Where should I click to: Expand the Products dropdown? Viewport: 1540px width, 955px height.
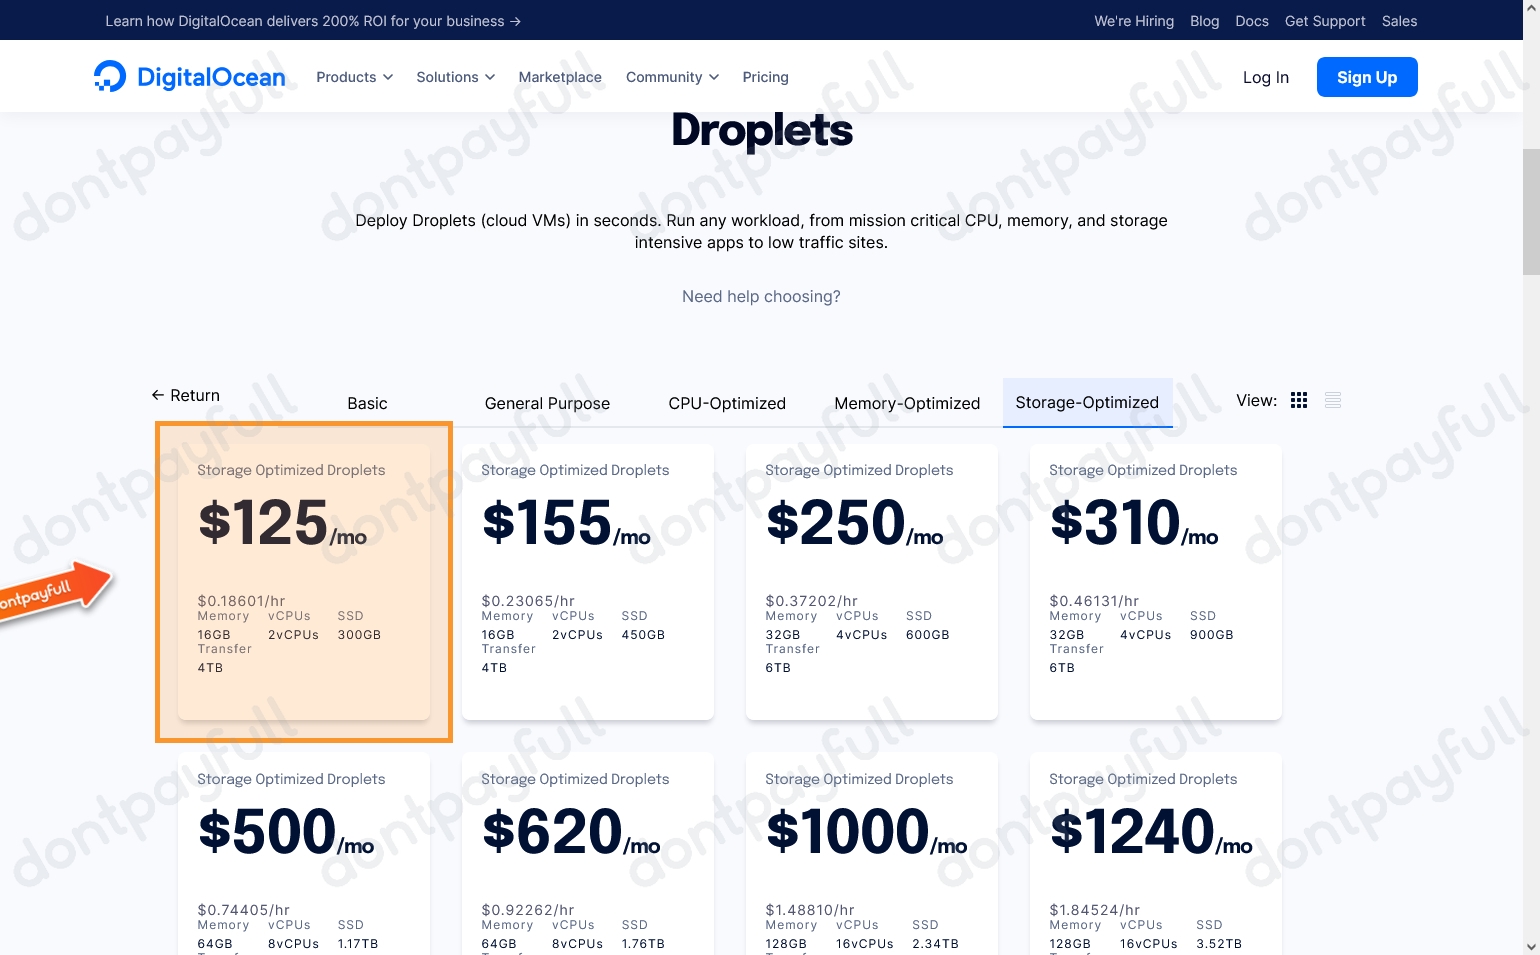[354, 77]
